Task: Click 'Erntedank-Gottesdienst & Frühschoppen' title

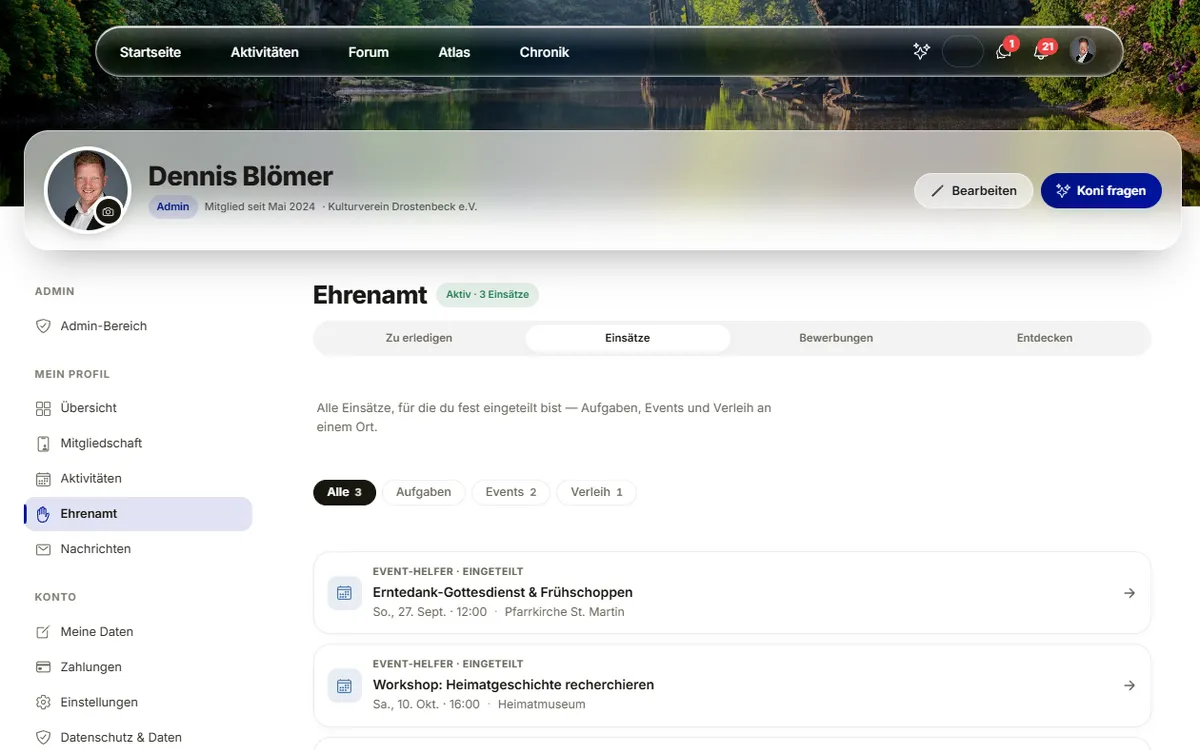Action: tap(503, 592)
